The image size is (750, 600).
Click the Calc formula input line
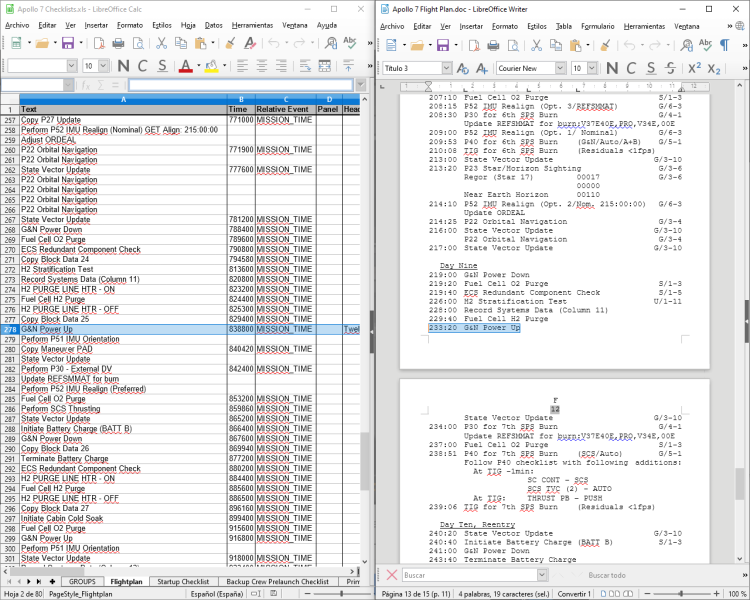pyautogui.click(x=241, y=85)
